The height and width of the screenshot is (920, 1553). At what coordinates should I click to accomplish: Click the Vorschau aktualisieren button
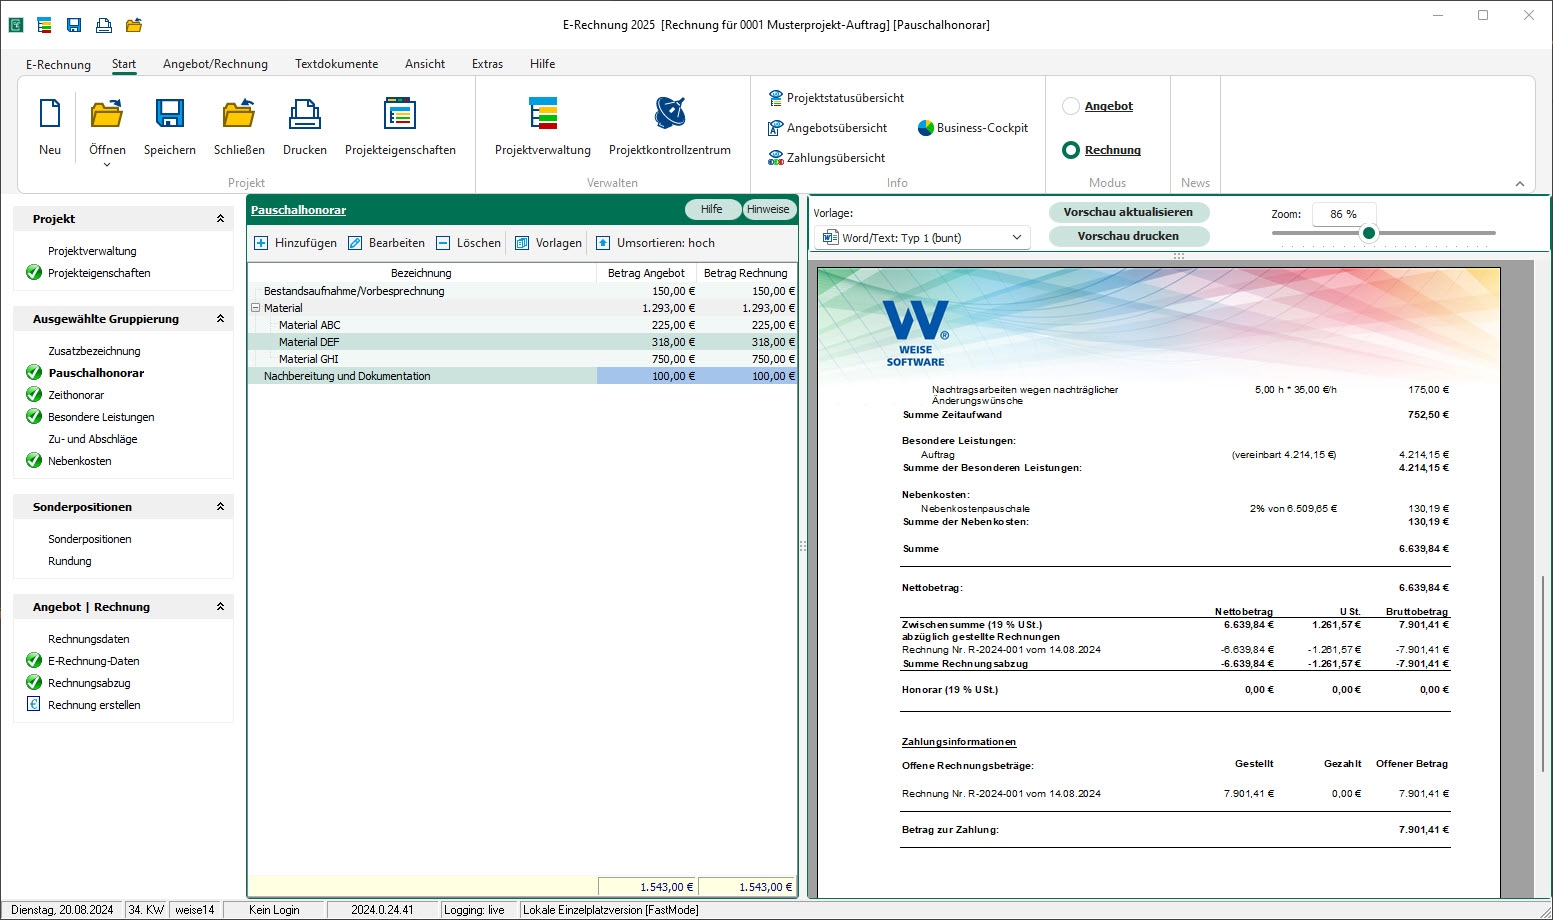pyautogui.click(x=1128, y=212)
